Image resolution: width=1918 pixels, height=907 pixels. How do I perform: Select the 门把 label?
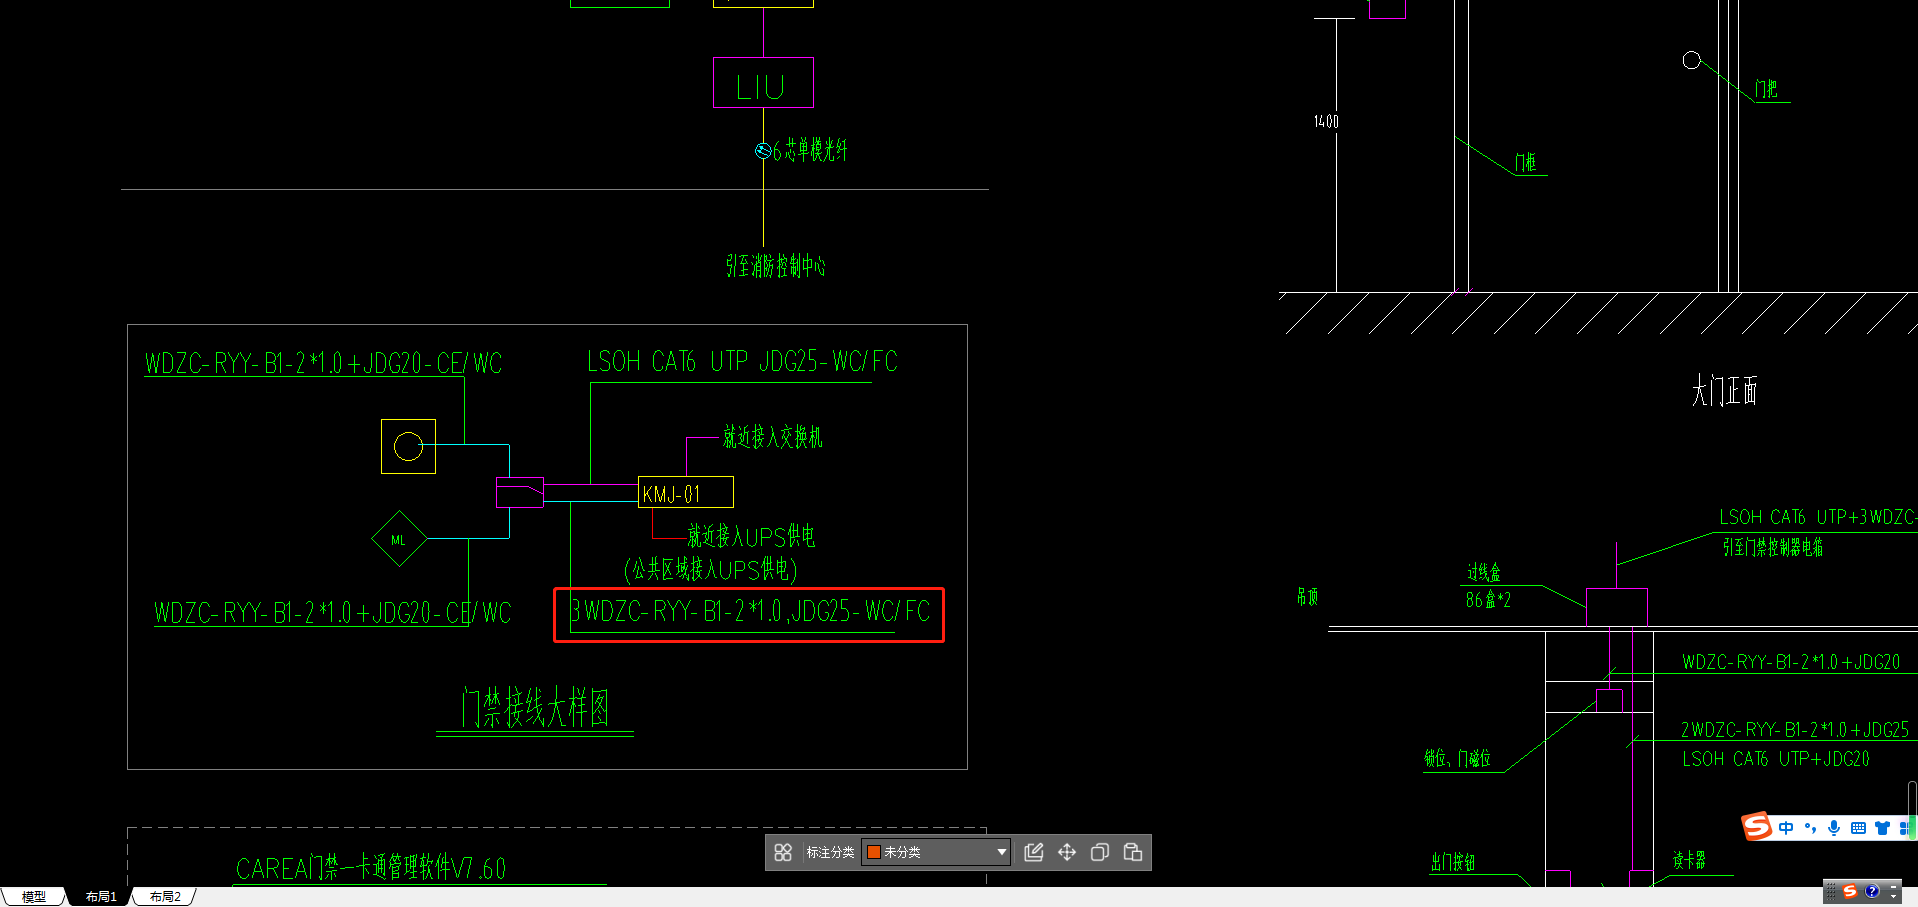pyautogui.click(x=1767, y=89)
